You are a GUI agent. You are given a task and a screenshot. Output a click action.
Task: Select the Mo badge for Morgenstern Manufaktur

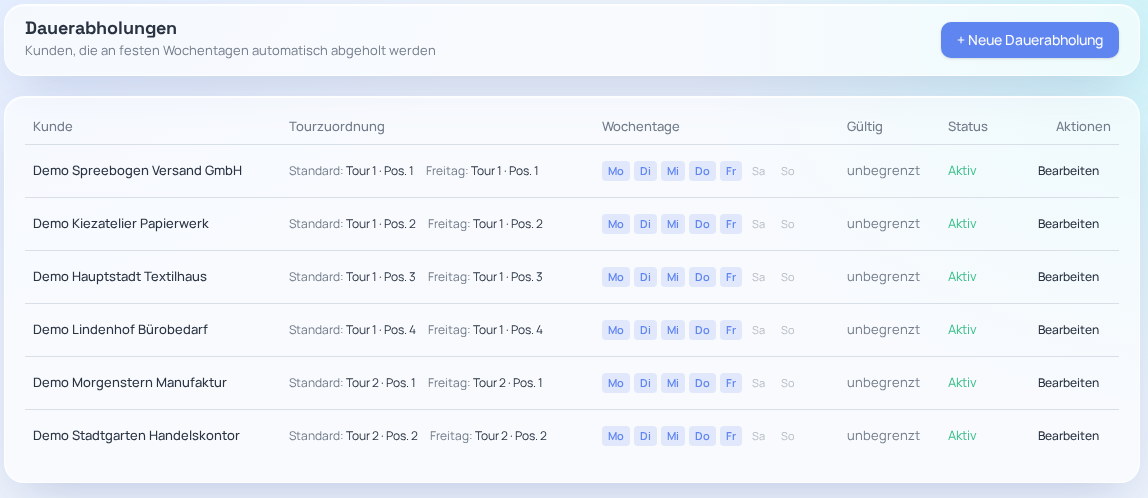[x=616, y=383]
